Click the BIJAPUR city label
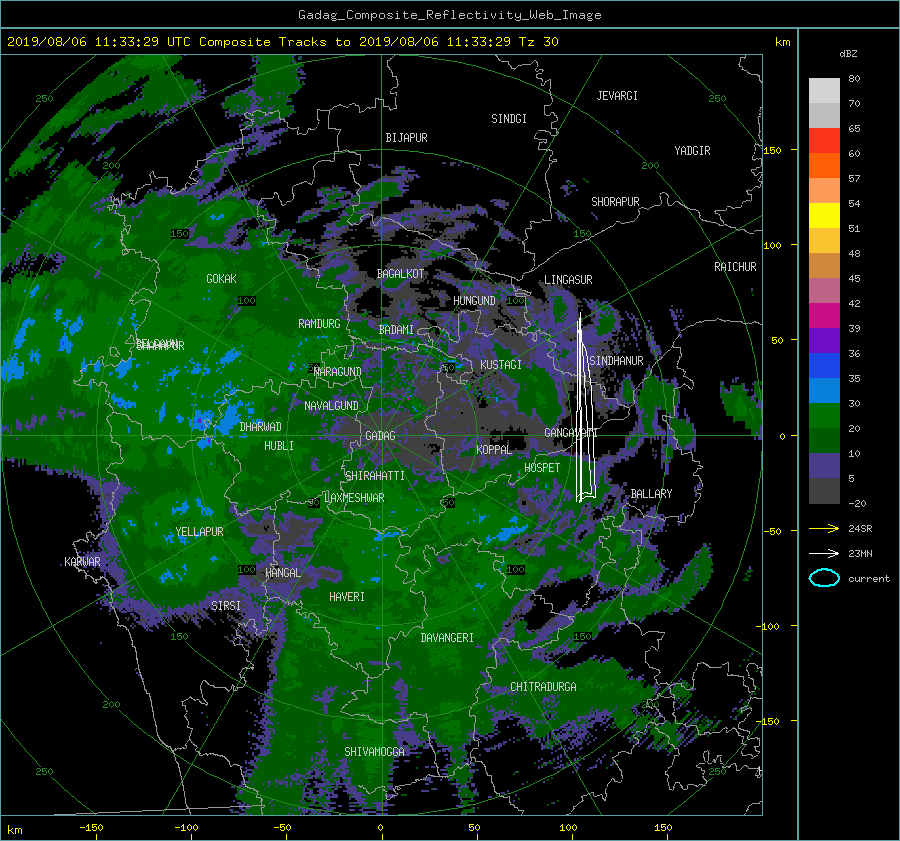Image resolution: width=900 pixels, height=841 pixels. (x=406, y=138)
